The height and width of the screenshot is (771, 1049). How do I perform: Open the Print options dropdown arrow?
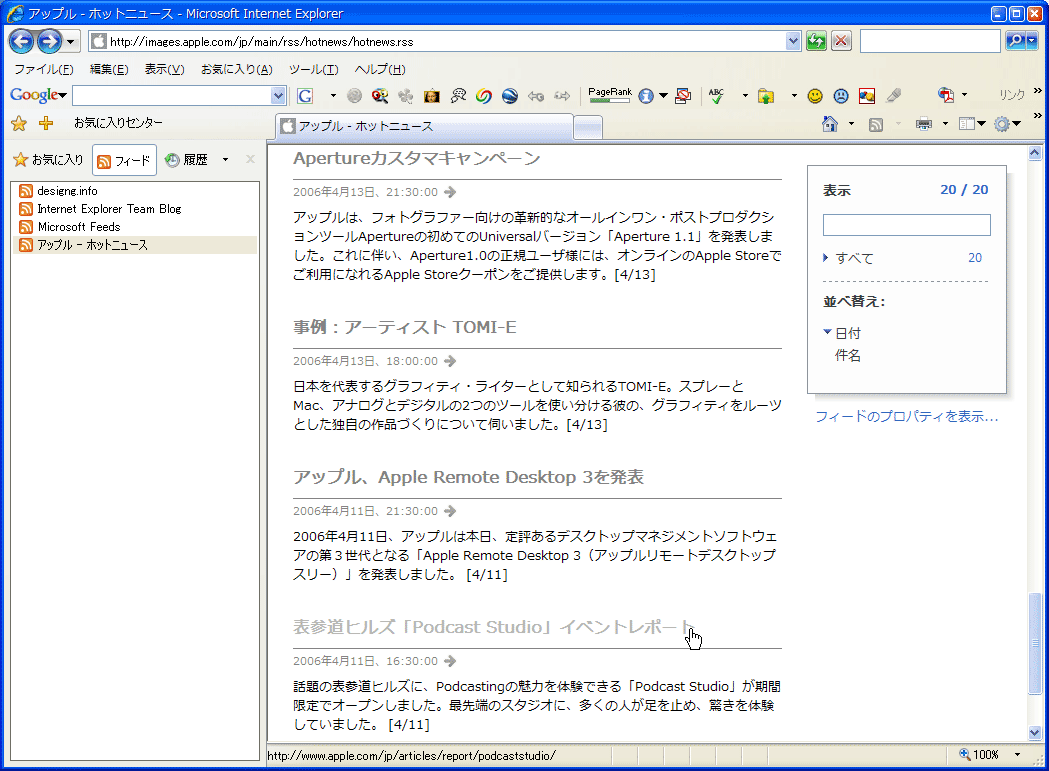coord(945,124)
